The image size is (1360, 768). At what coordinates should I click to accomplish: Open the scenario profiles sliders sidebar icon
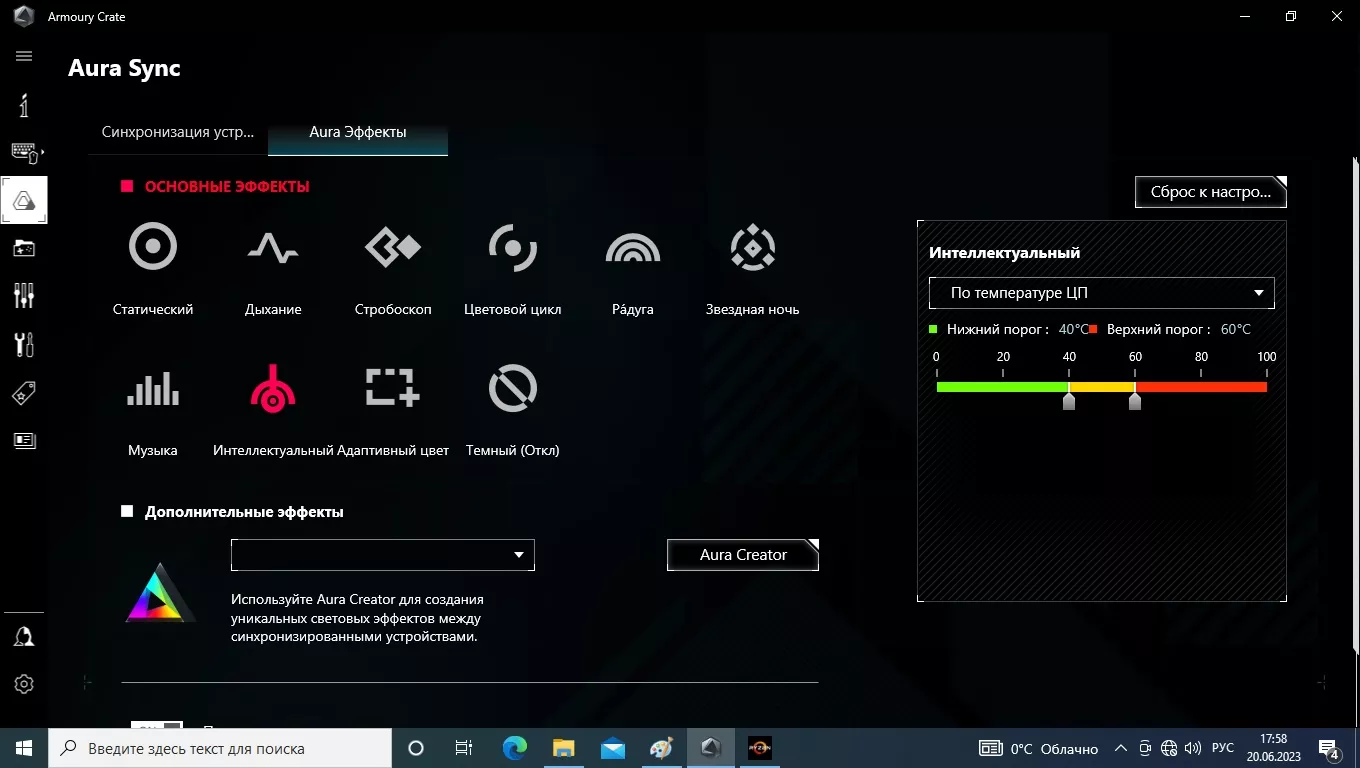pos(24,296)
